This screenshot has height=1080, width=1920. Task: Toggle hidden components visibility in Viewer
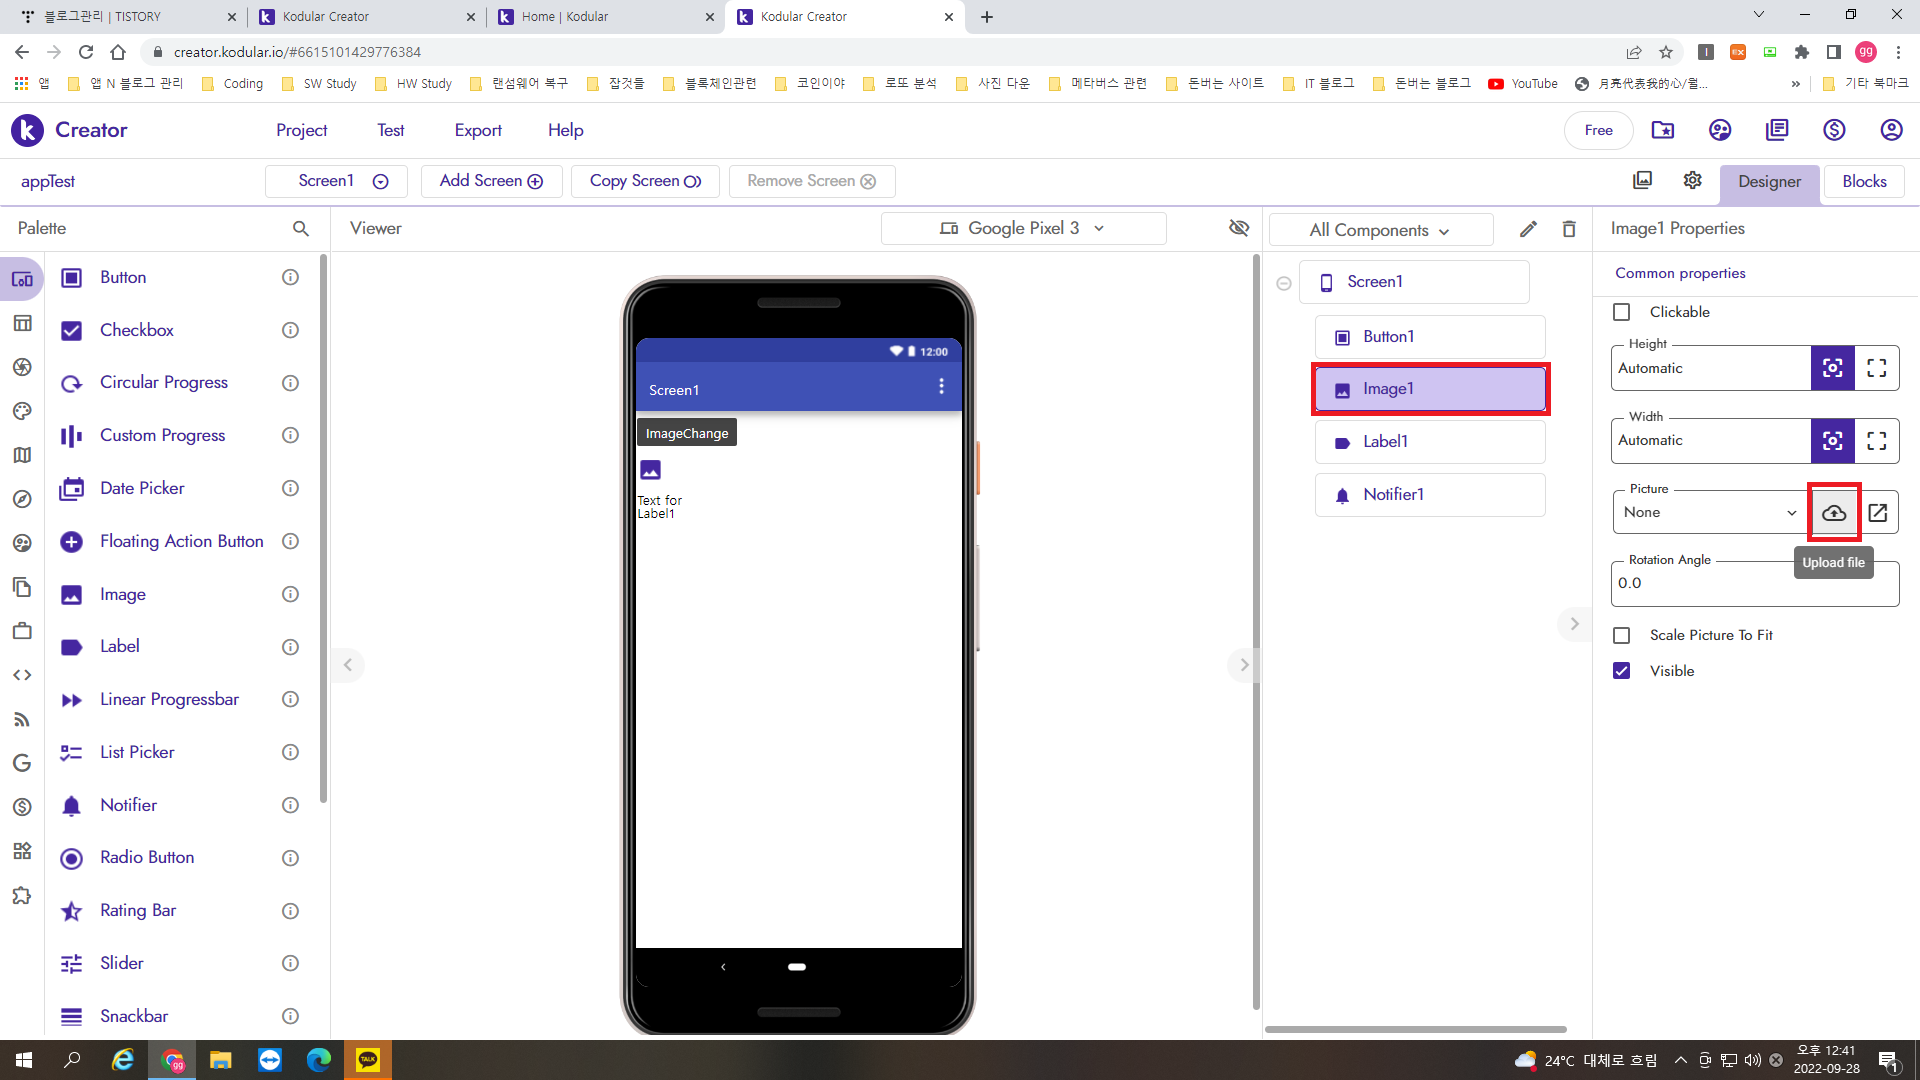[x=1239, y=228]
